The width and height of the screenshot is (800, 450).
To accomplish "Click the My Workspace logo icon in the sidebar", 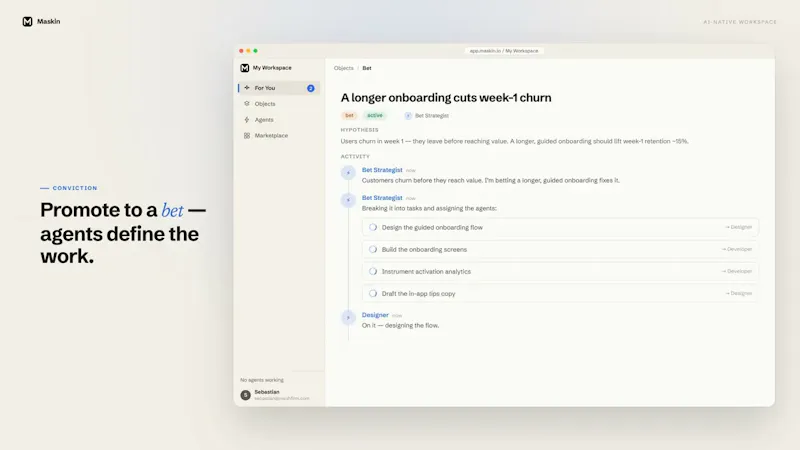I will click(x=244, y=68).
